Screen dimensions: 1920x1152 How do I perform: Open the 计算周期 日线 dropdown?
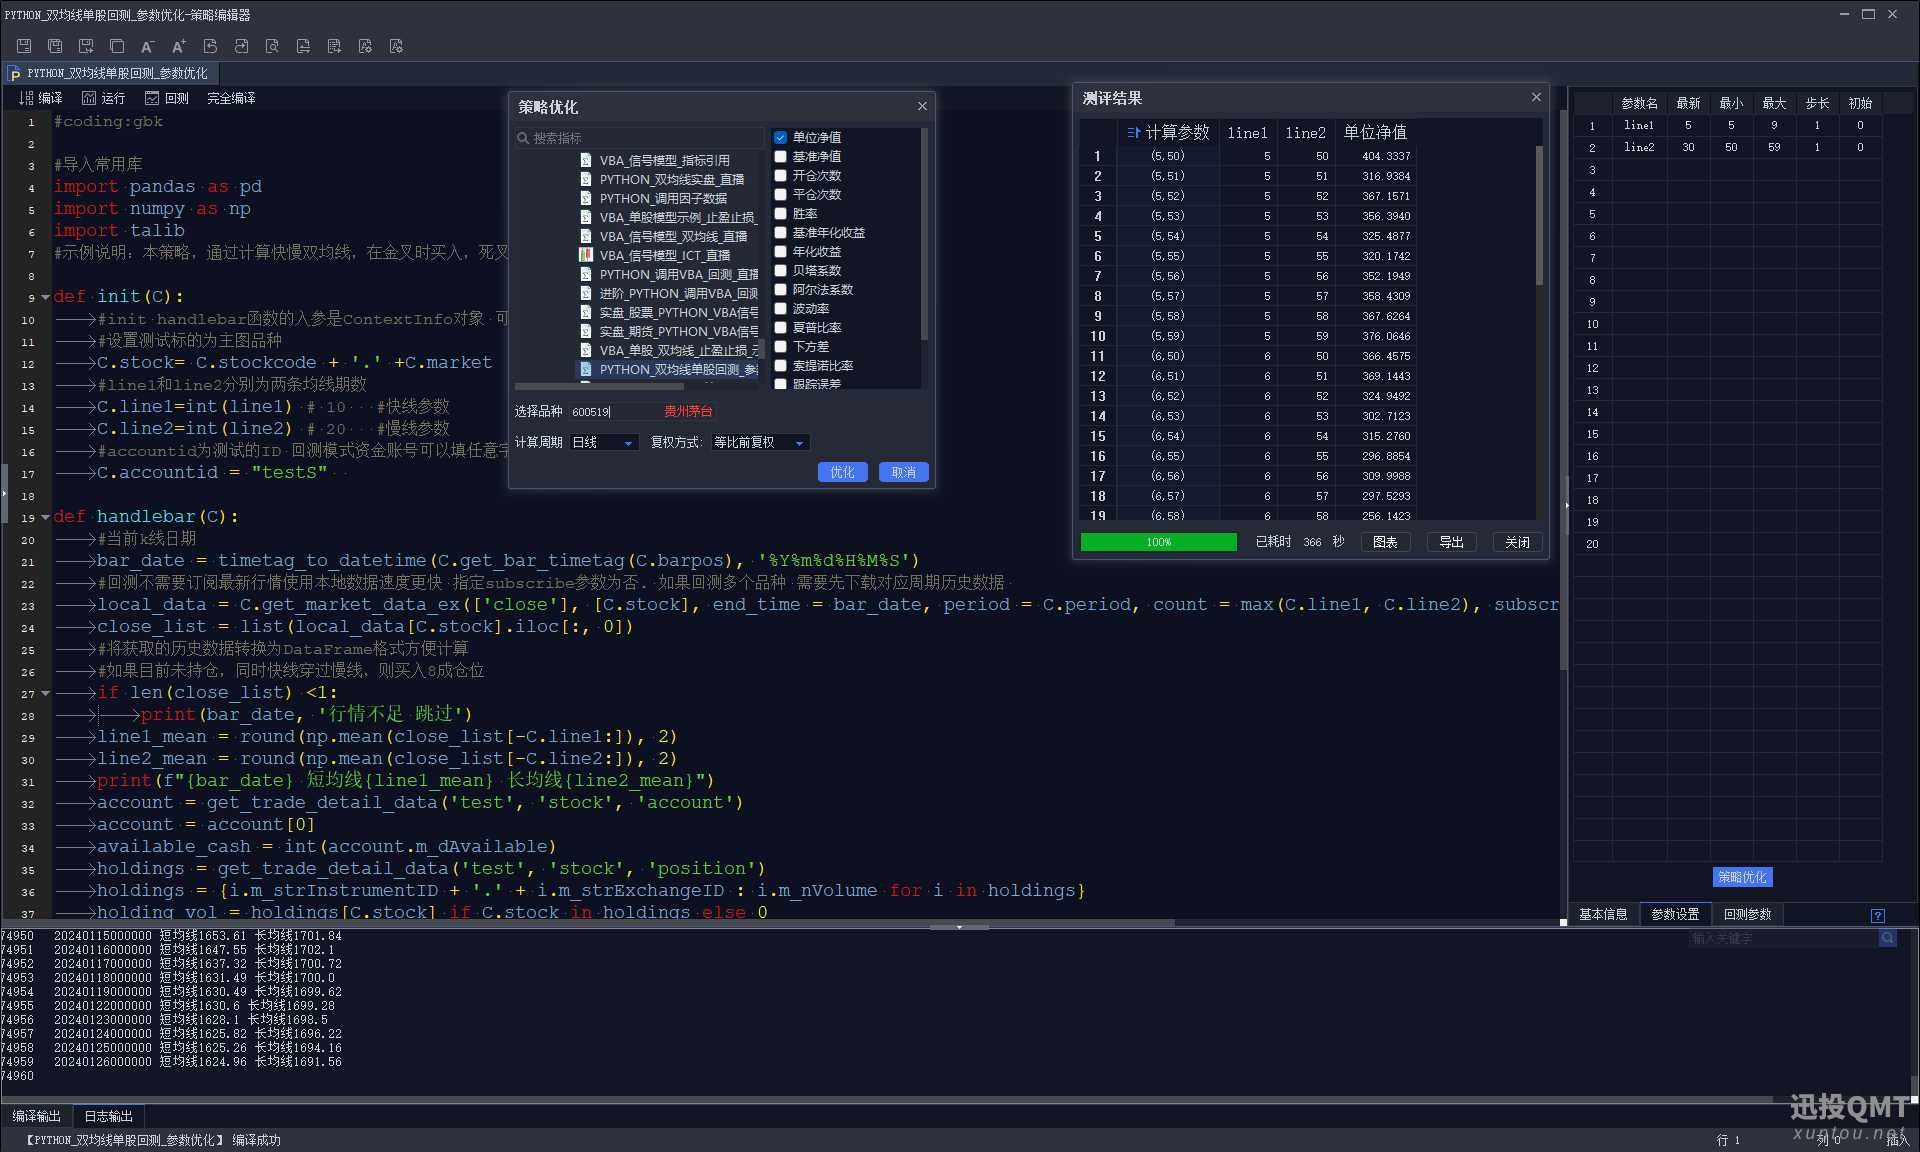(x=604, y=442)
